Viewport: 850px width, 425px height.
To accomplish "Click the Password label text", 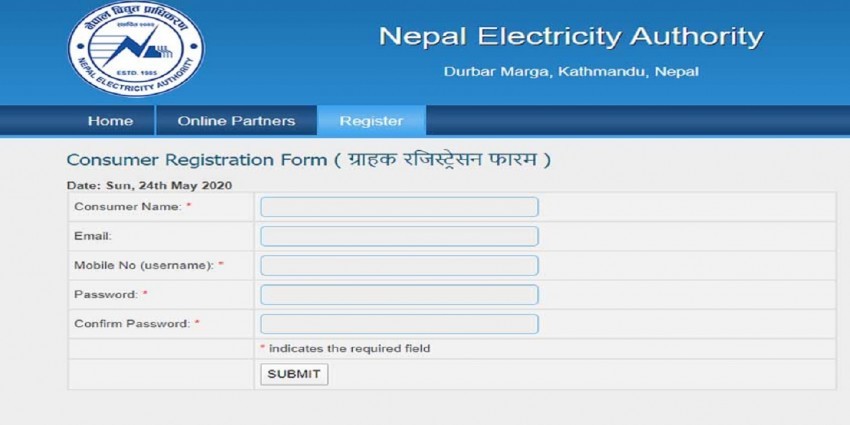I will click(x=106, y=294).
